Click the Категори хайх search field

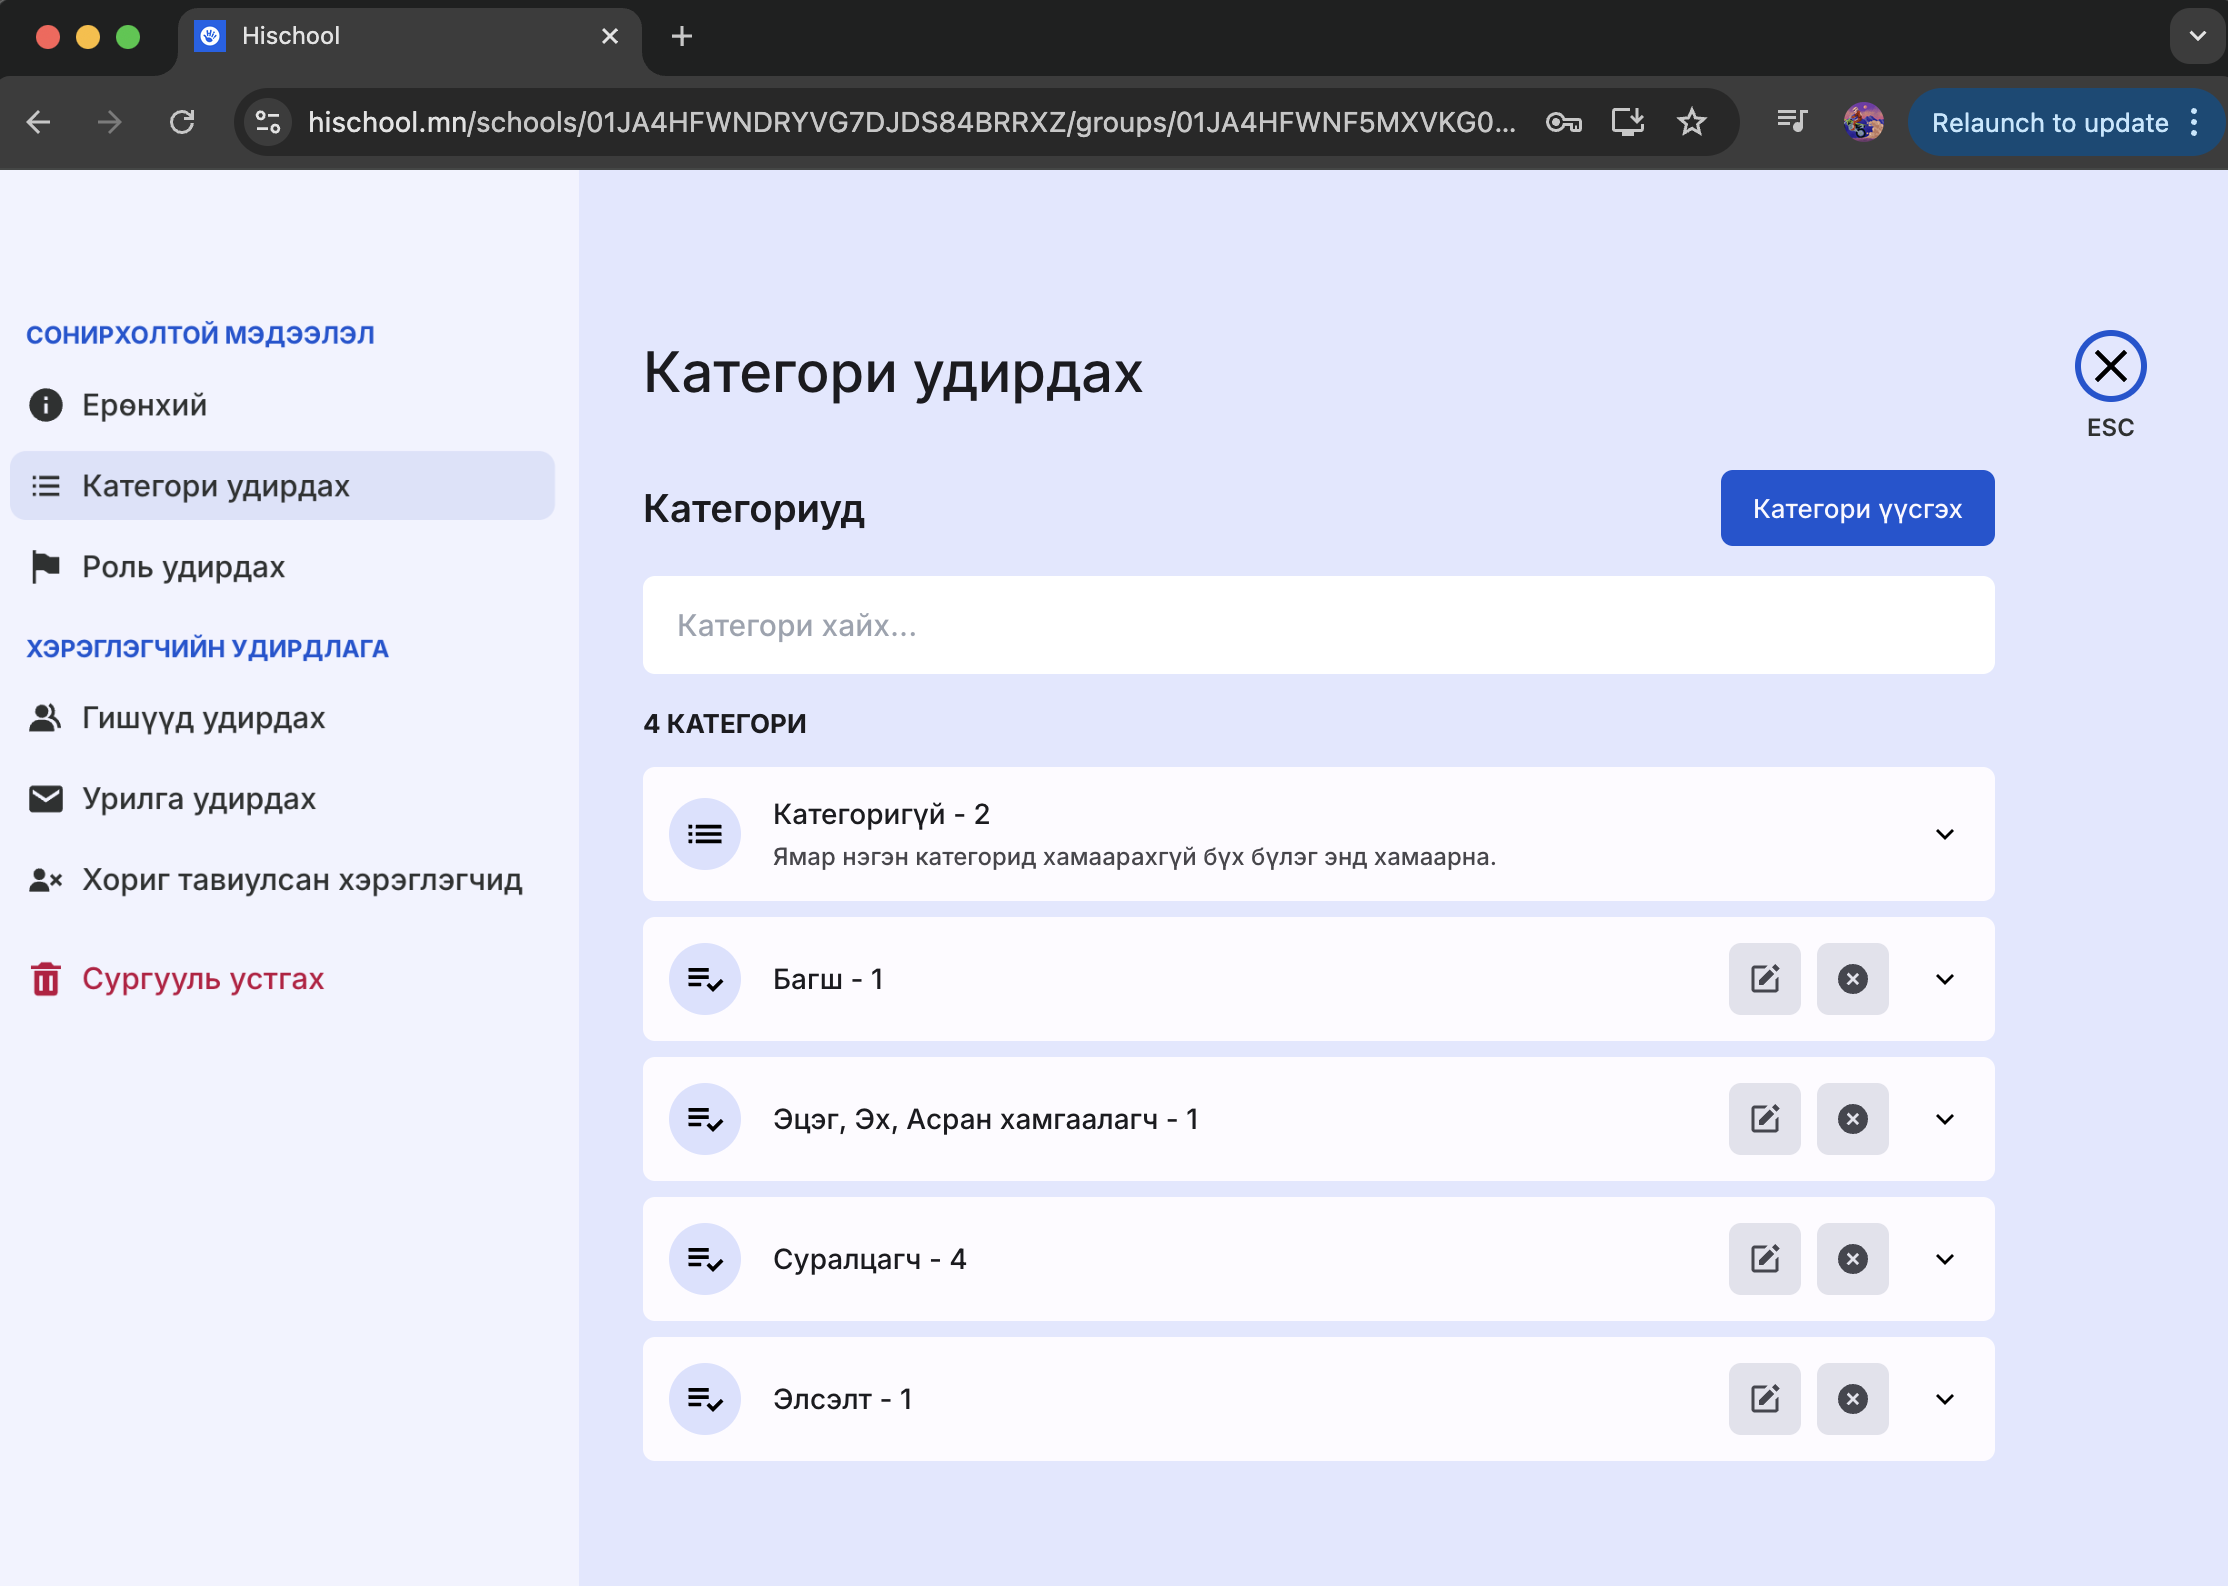pos(1318,625)
